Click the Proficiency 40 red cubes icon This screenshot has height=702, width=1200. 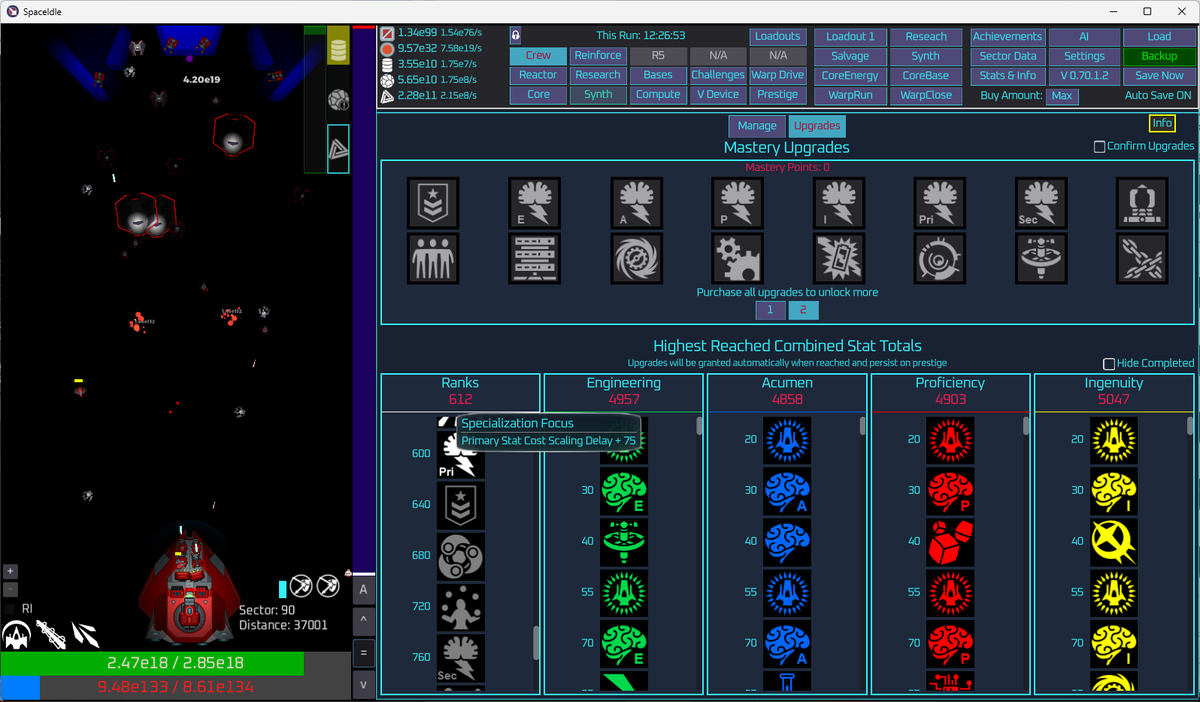tap(952, 542)
